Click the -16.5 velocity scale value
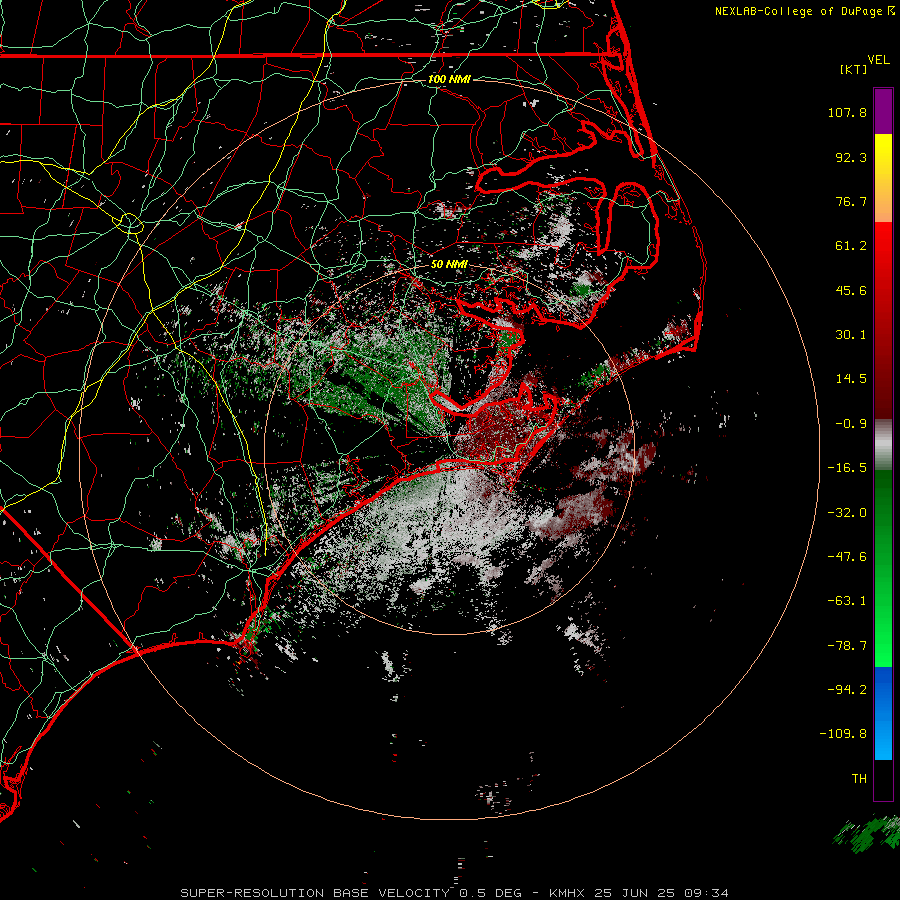Screen dimensions: 900x900 coord(847,468)
